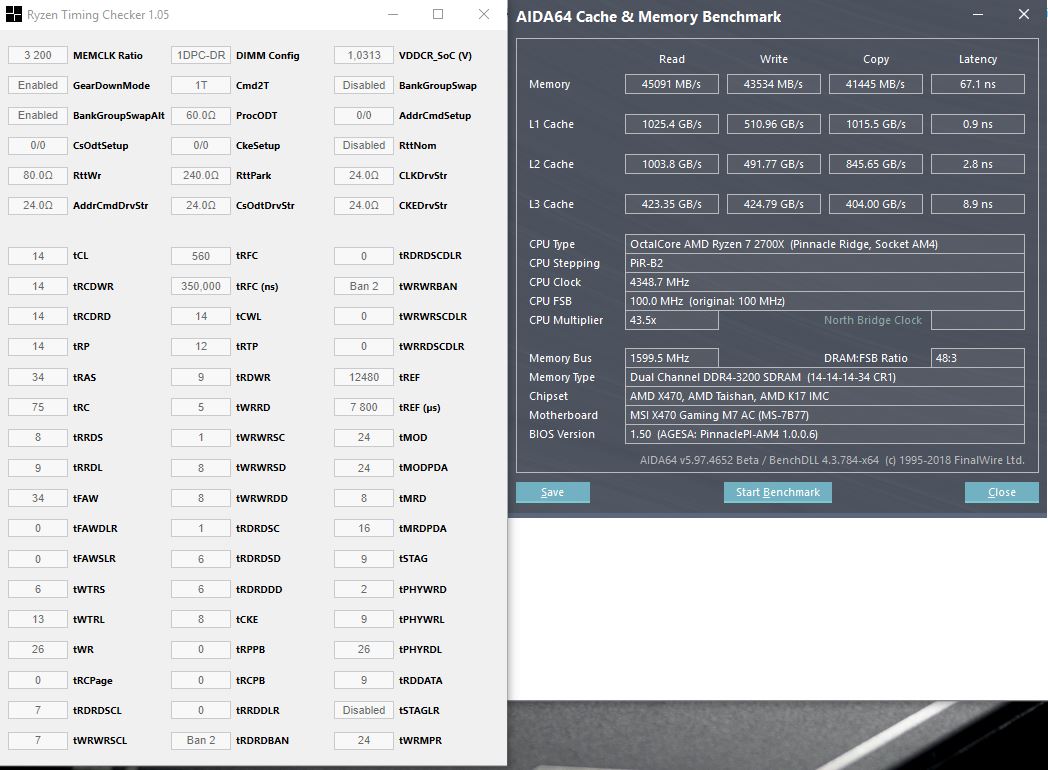Viewport: 1048px width, 770px height.
Task: Click the tWR value 26
Action: pyautogui.click(x=38, y=650)
